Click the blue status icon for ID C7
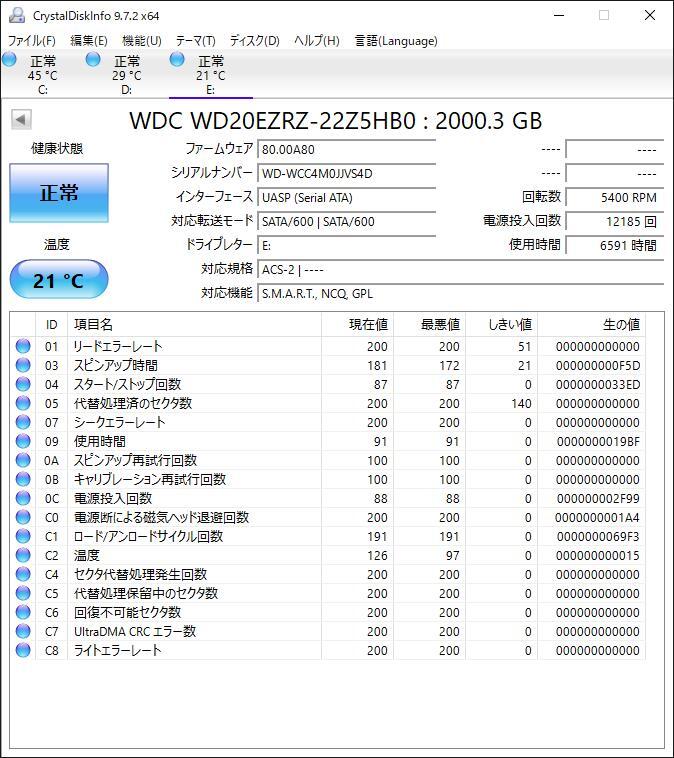The height and width of the screenshot is (758, 674). click(23, 631)
